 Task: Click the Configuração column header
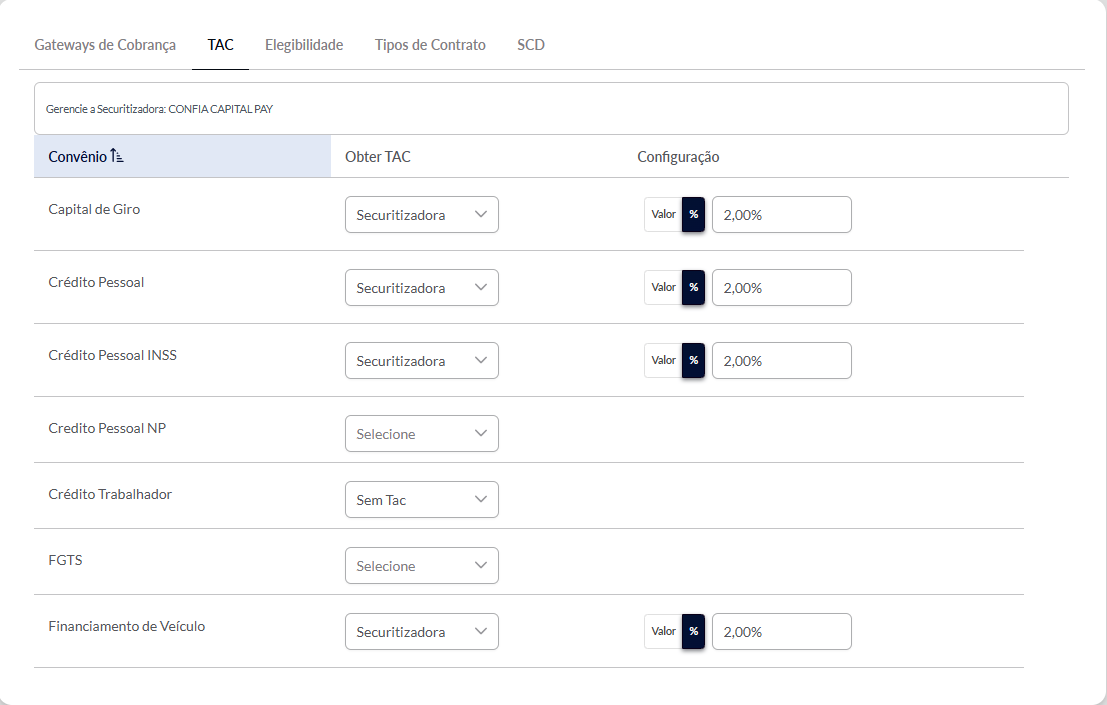point(678,157)
